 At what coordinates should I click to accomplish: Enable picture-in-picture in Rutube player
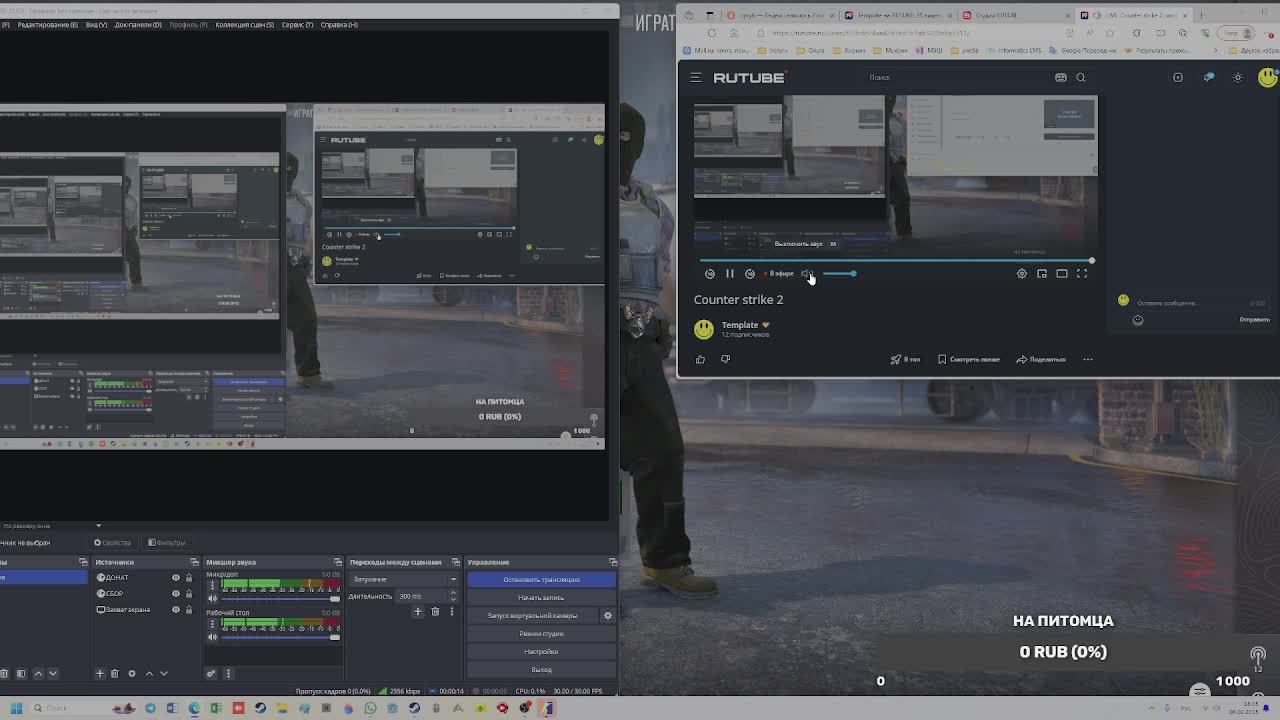(x=1042, y=273)
